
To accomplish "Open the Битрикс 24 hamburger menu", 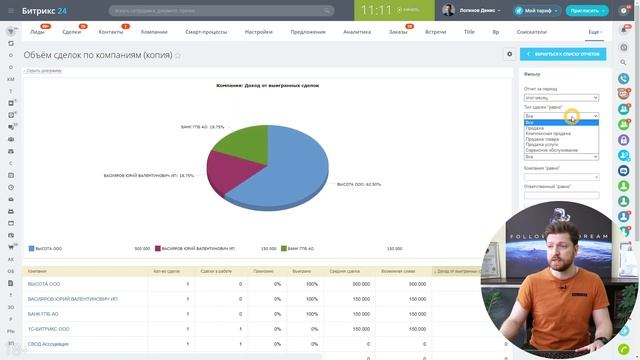I will pos(11,11).
